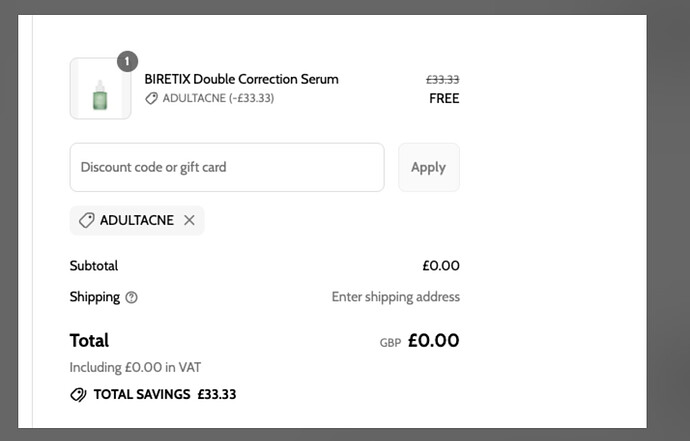Click the Subtotal £0.00 amount
Image resolution: width=690 pixels, height=441 pixels.
(x=440, y=266)
